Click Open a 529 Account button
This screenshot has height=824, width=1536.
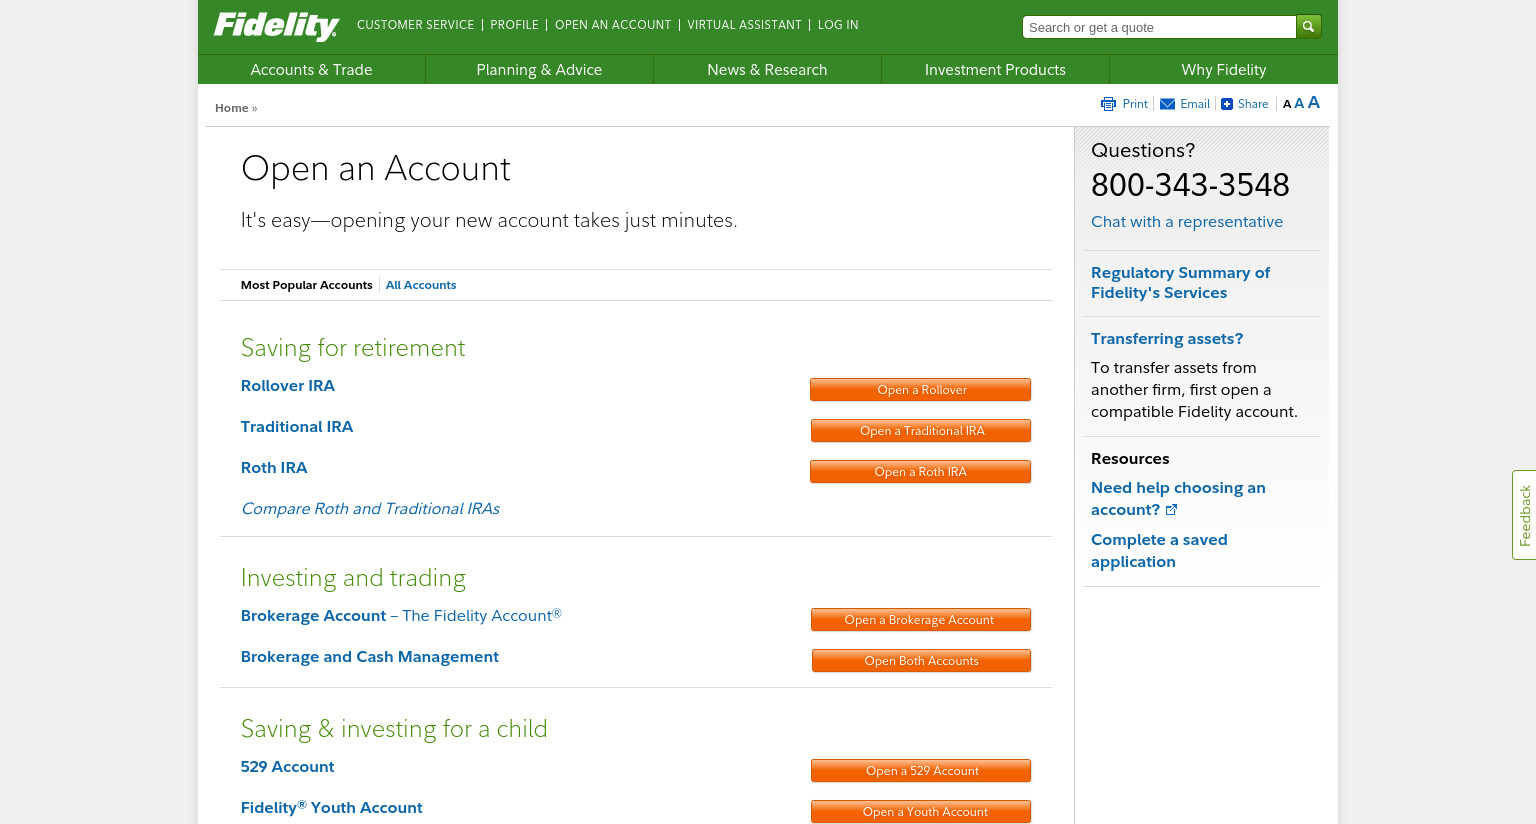[x=921, y=771]
